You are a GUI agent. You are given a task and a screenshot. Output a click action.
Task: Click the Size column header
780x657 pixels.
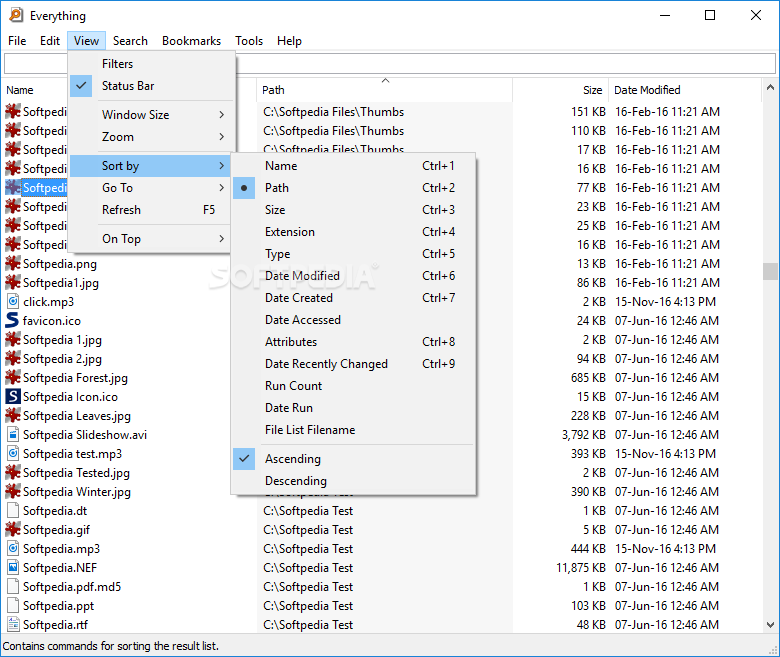pyautogui.click(x=561, y=90)
